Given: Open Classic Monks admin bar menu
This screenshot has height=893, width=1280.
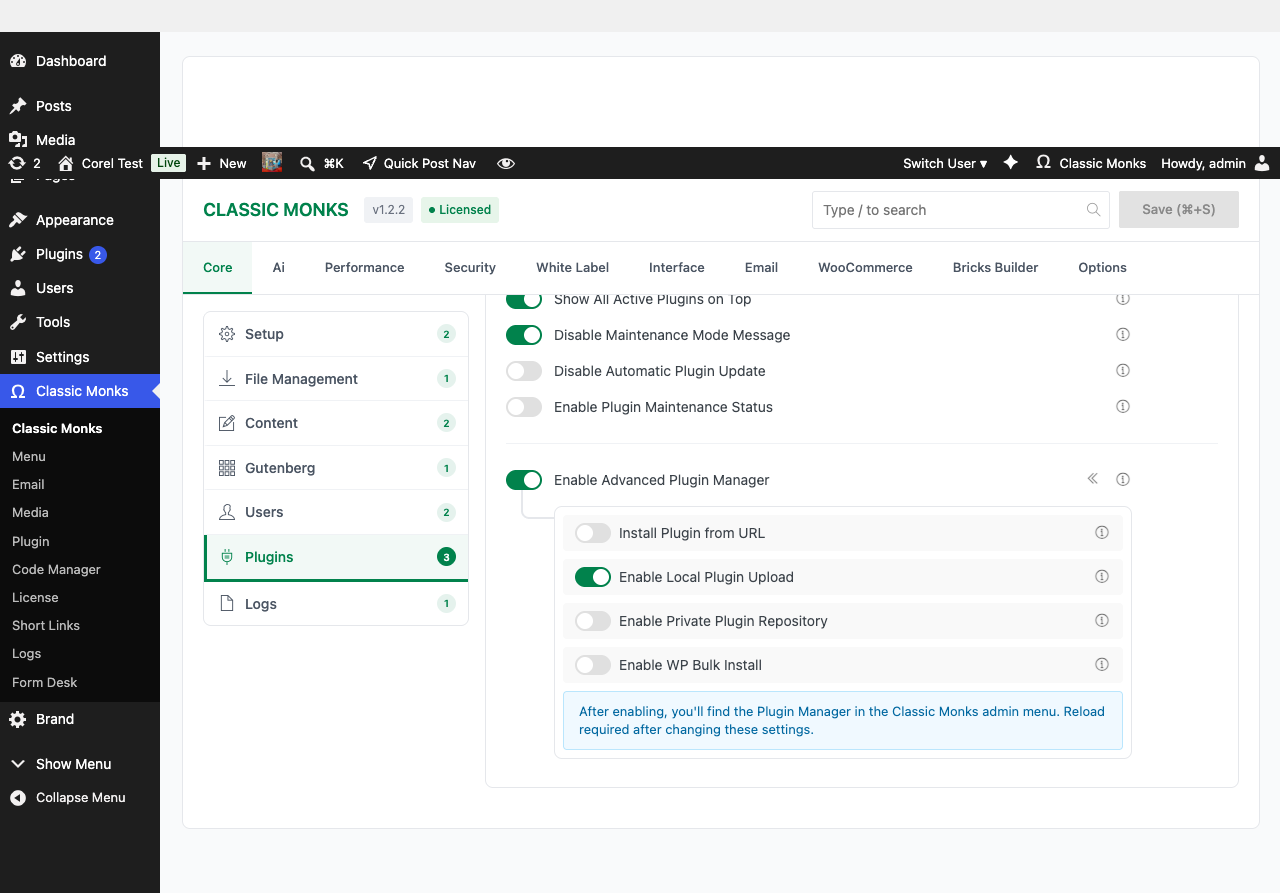Looking at the screenshot, I should point(1090,163).
